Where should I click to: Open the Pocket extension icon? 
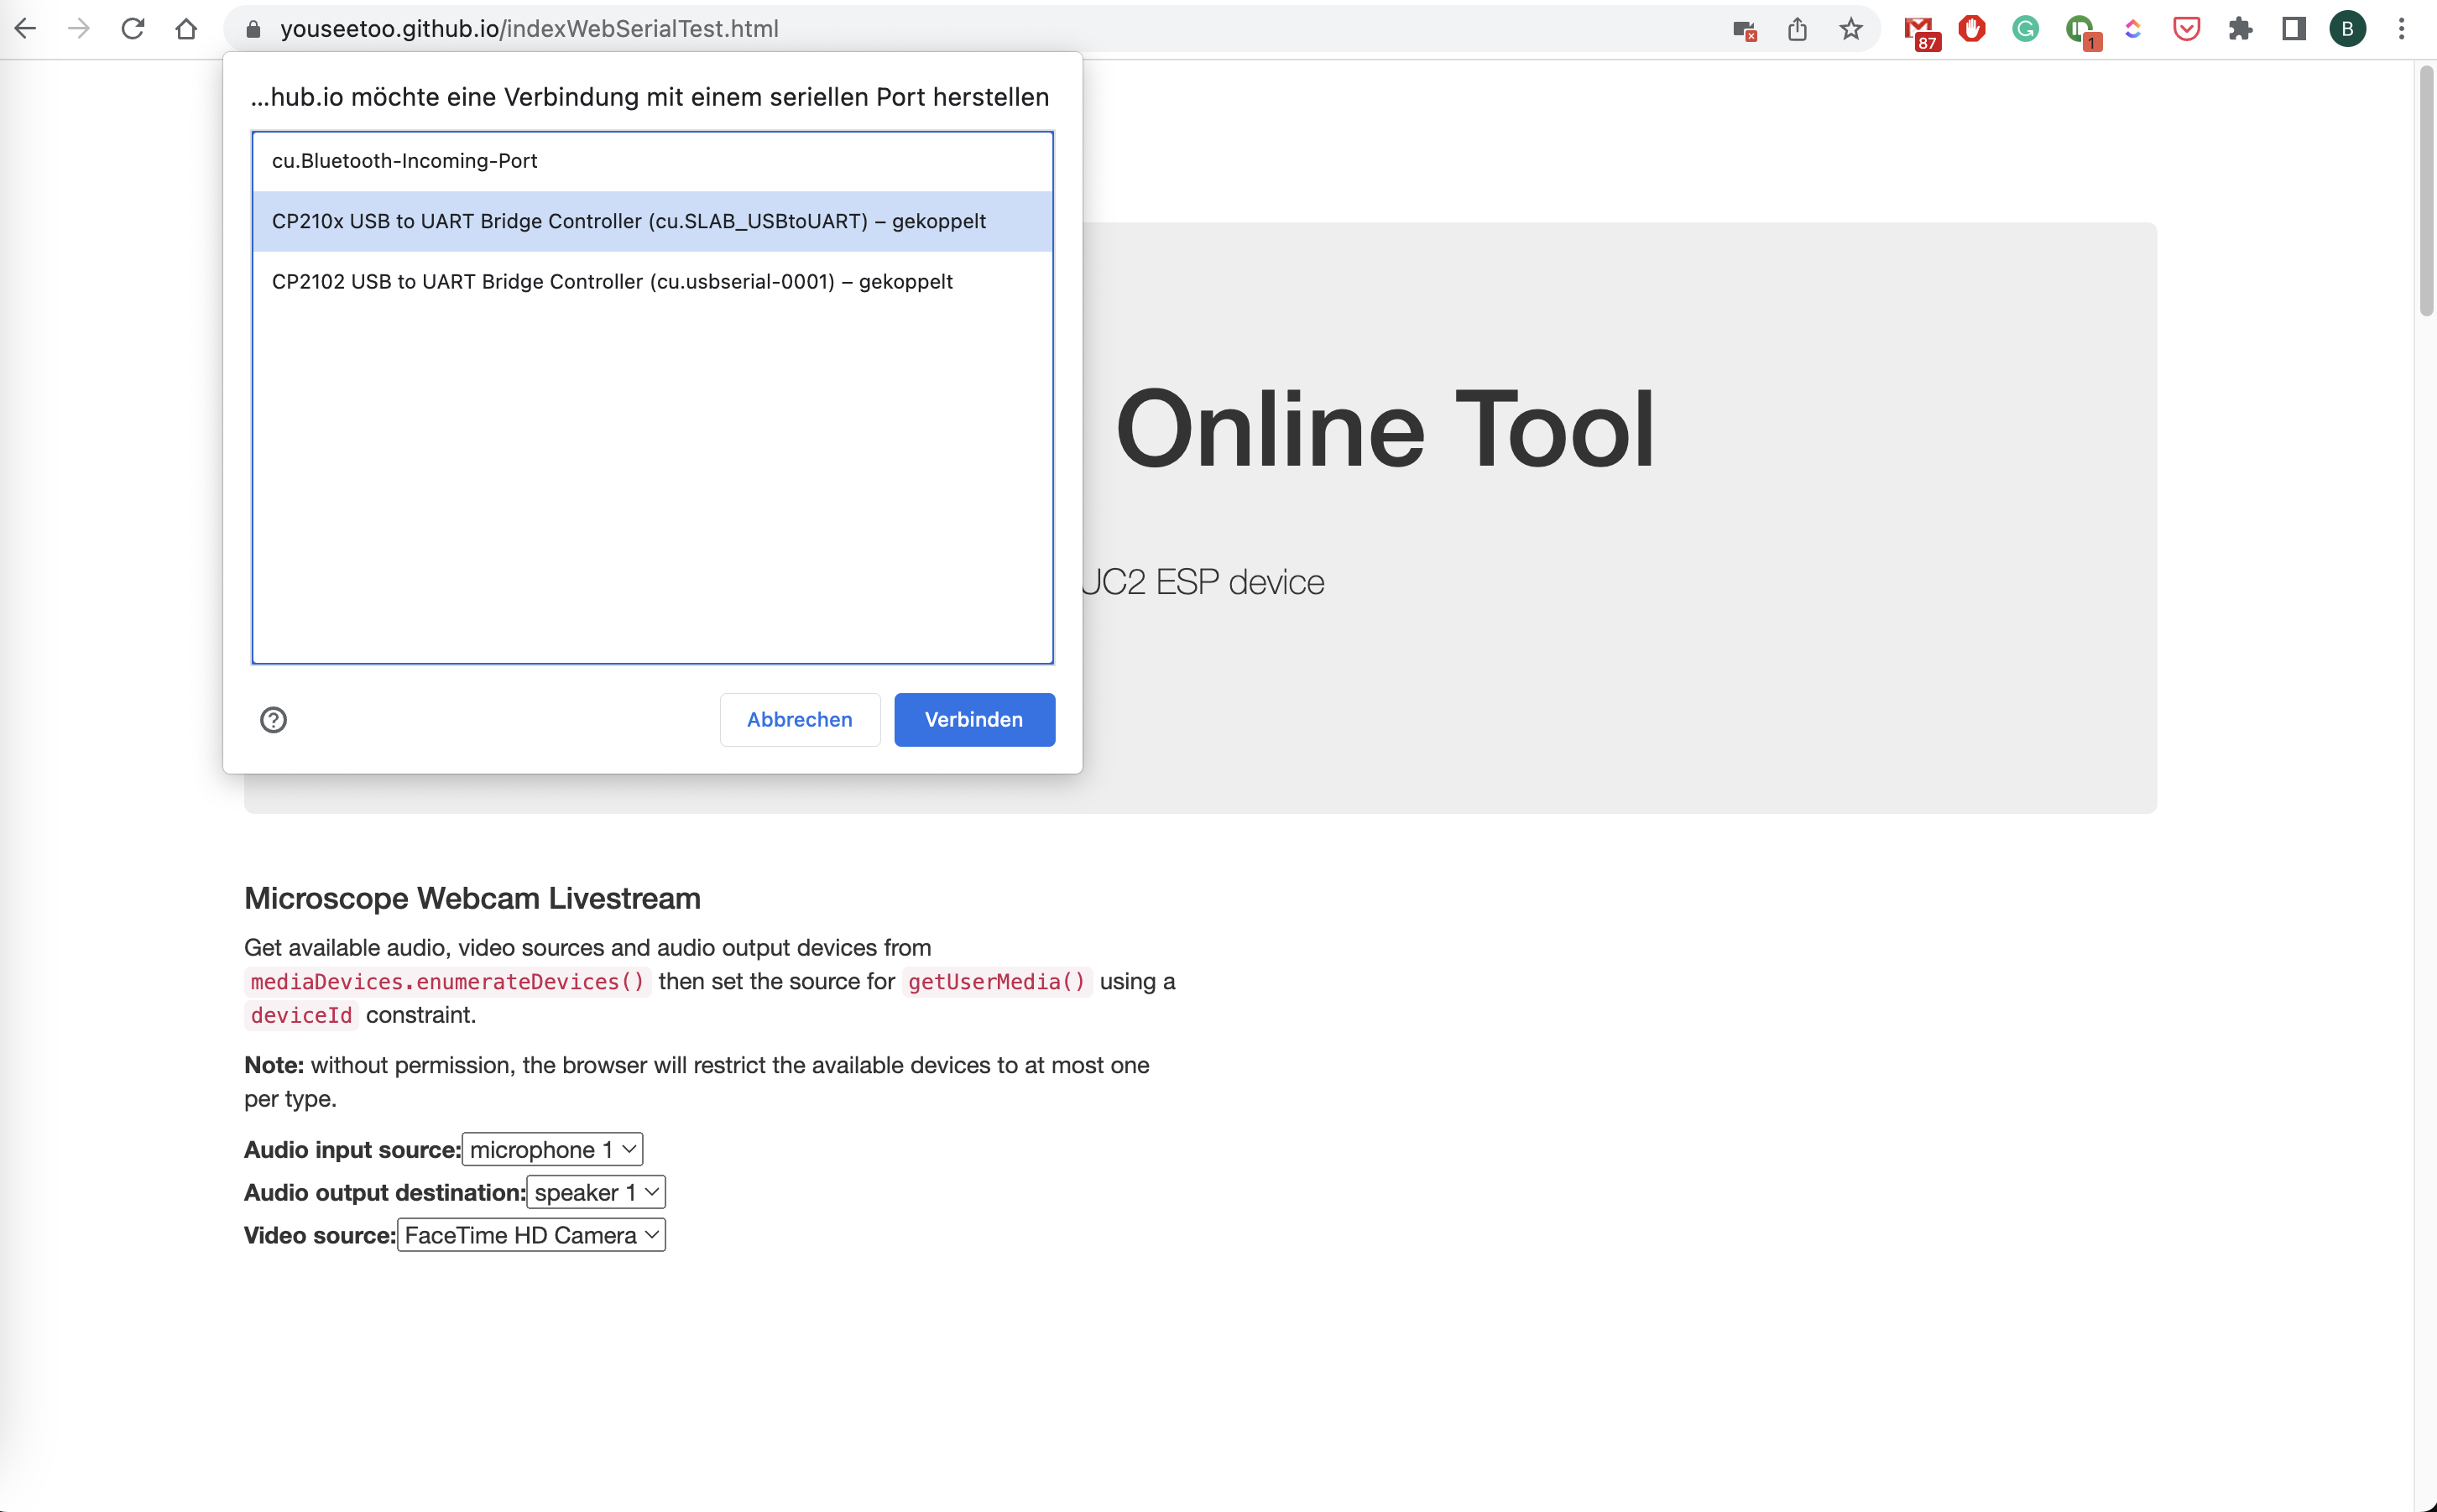coord(2186,29)
